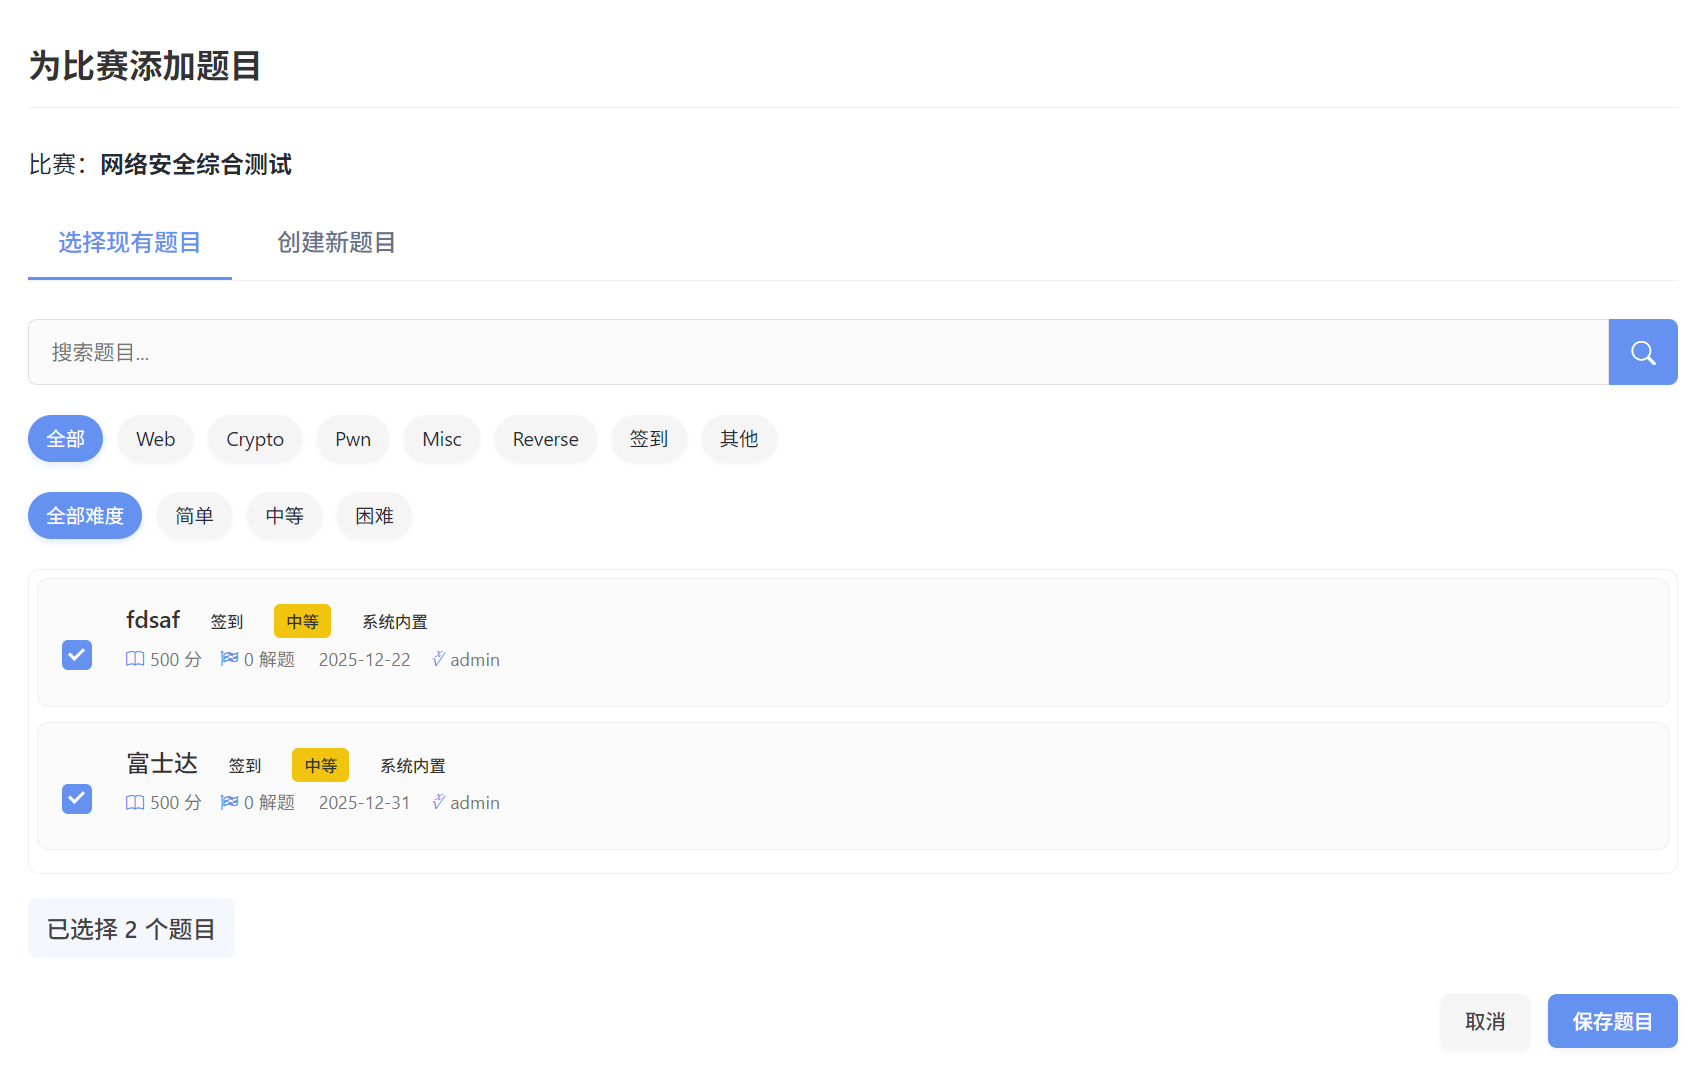Uncheck the 富士达 challenge checkbox

[x=77, y=799]
